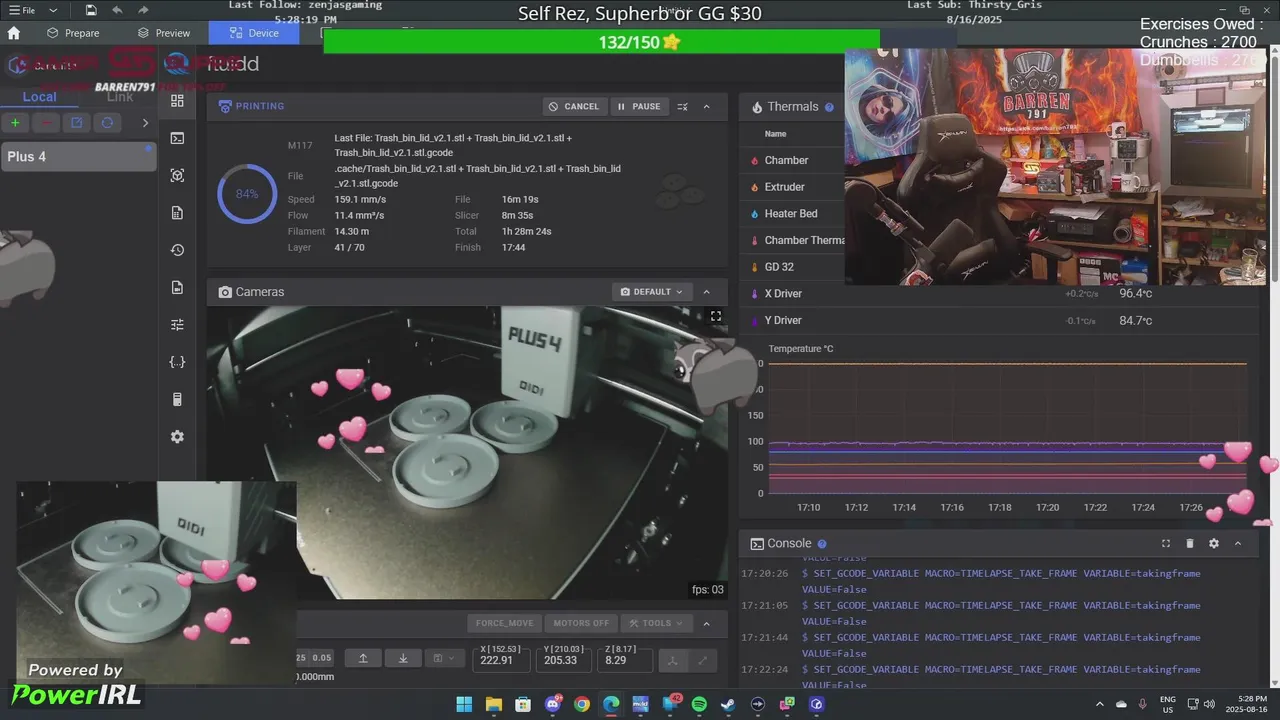
Task: Select the Local printers tab
Action: [x=40, y=97]
